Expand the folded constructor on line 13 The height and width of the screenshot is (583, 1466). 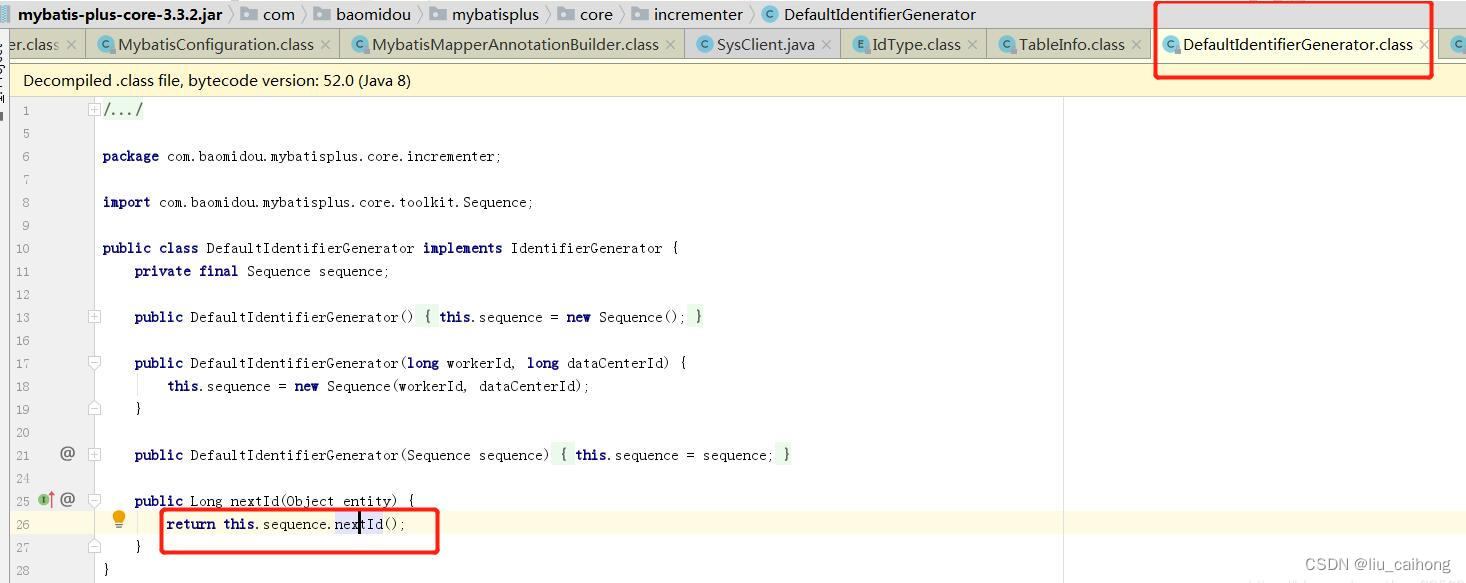(x=94, y=317)
